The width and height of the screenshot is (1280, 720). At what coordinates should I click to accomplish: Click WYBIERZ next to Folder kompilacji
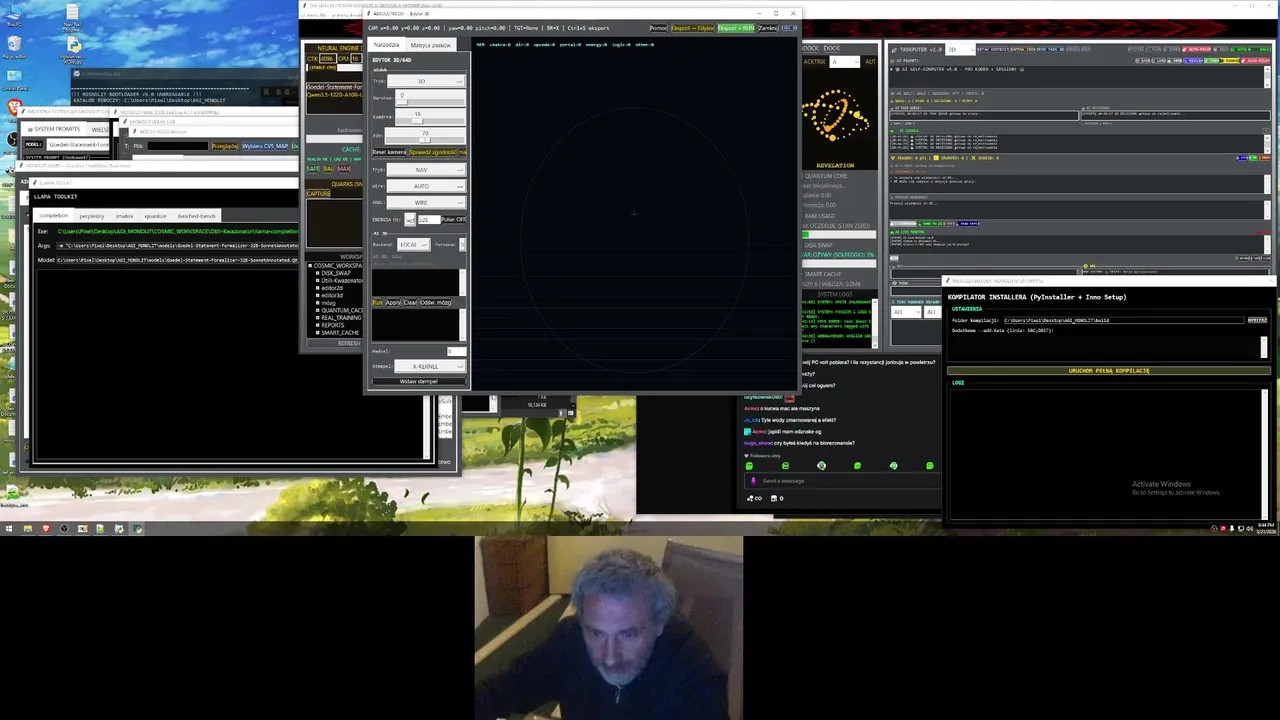pyautogui.click(x=1257, y=320)
